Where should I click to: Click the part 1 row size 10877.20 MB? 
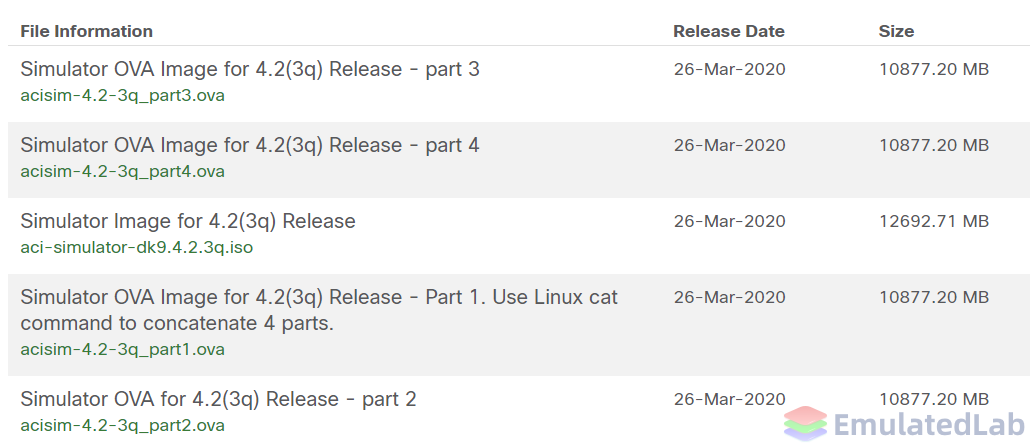point(933,298)
